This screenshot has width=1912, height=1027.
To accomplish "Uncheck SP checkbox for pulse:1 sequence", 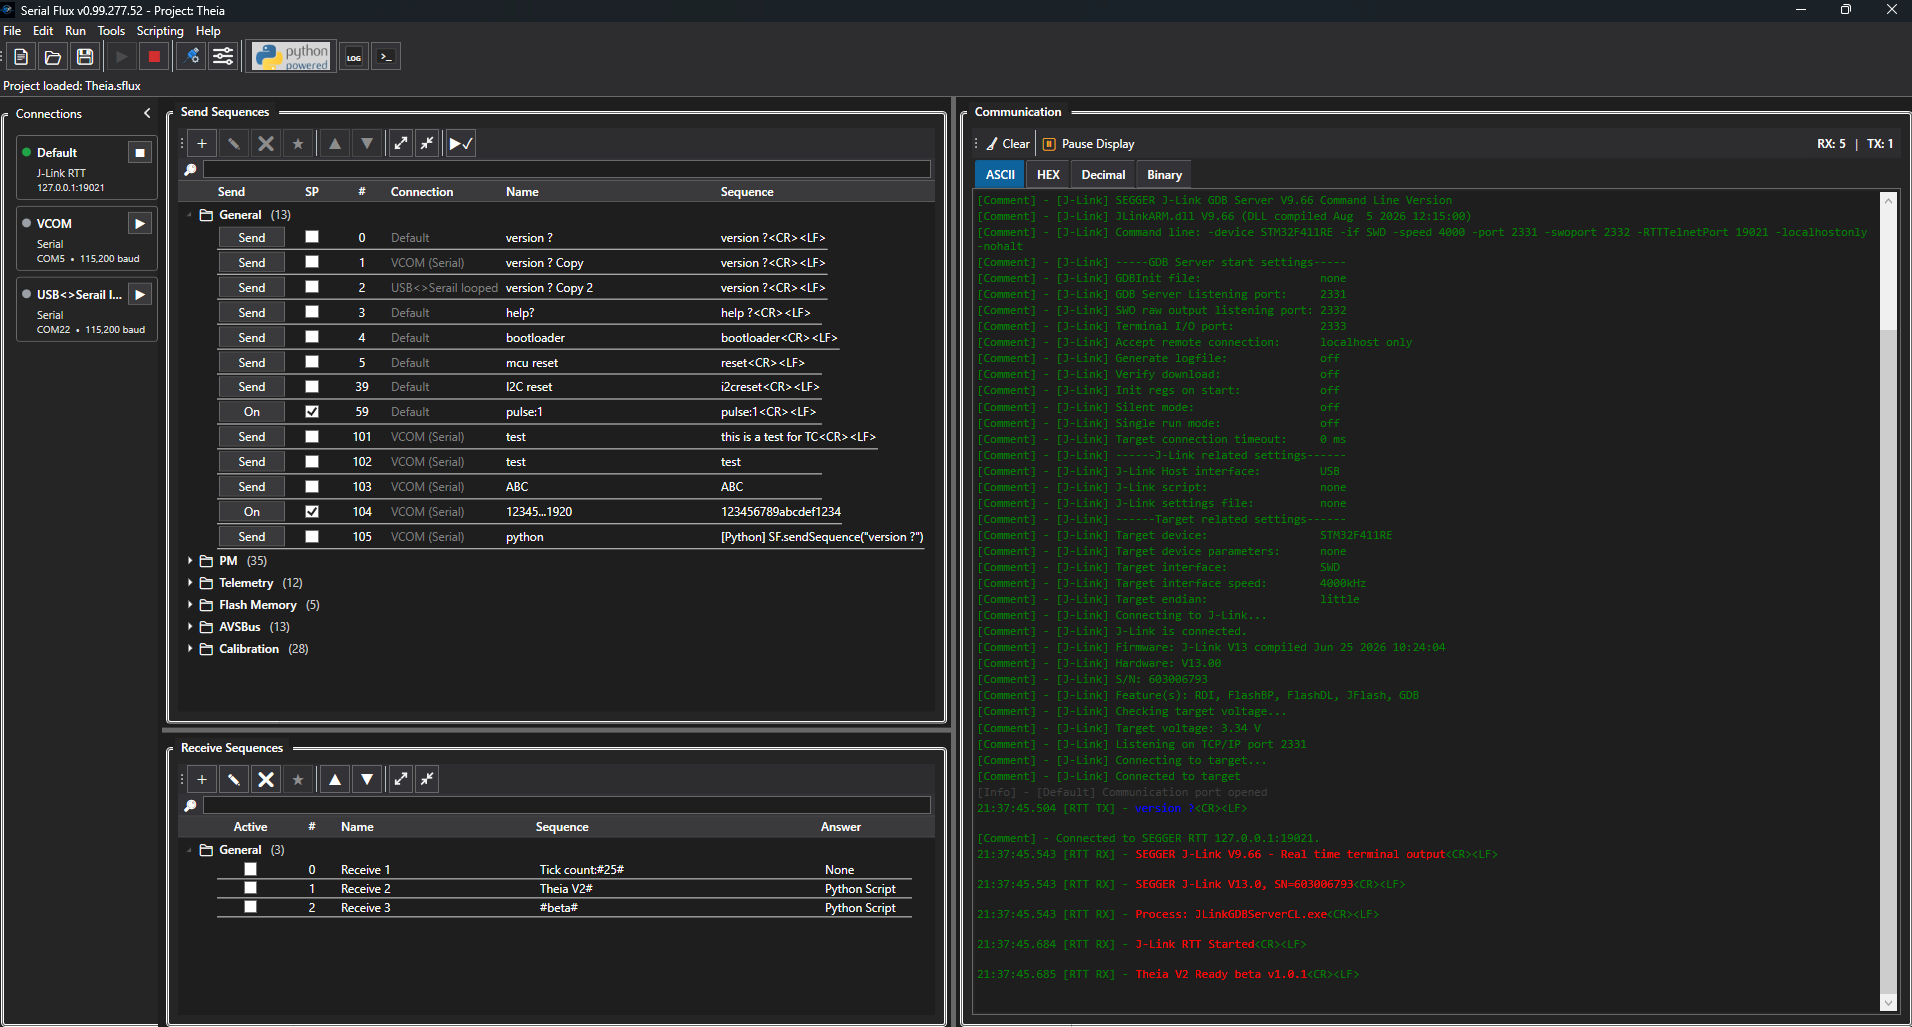I will pos(312,412).
